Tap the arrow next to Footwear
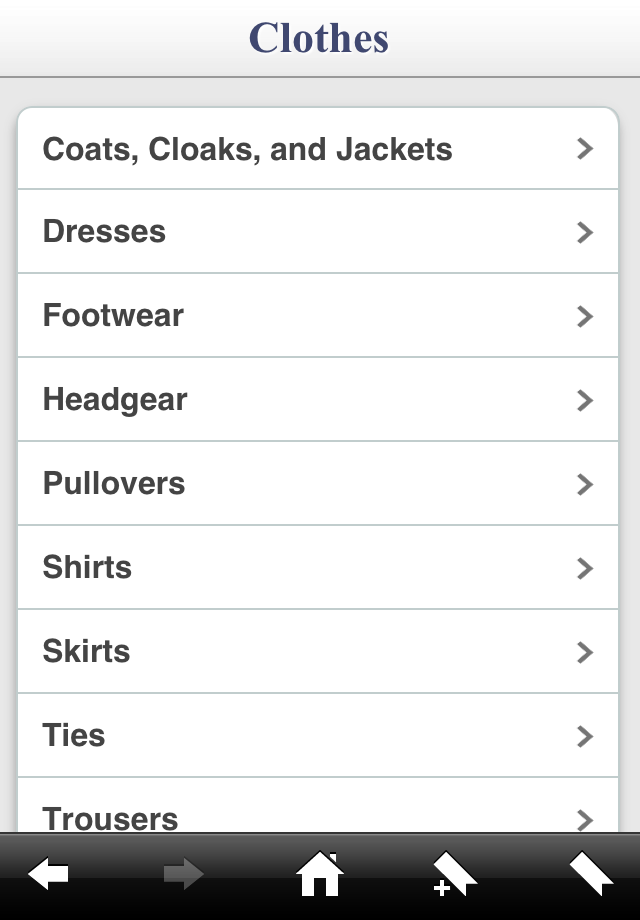Viewport: 640px width, 920px height. [585, 316]
